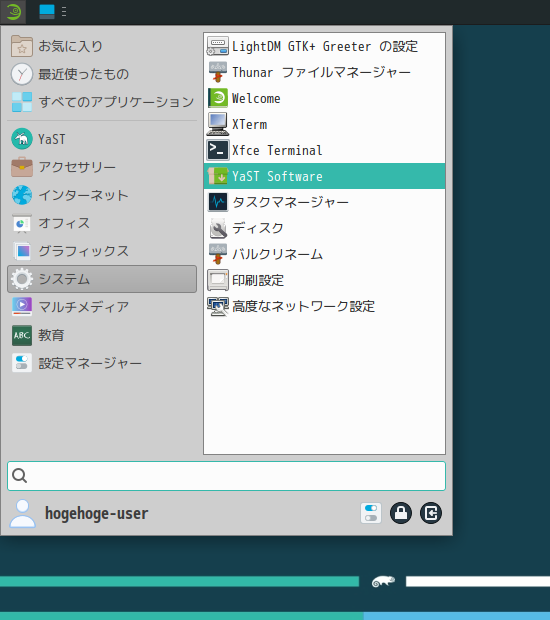
Task: Launch XTerm
Action: click(x=325, y=124)
